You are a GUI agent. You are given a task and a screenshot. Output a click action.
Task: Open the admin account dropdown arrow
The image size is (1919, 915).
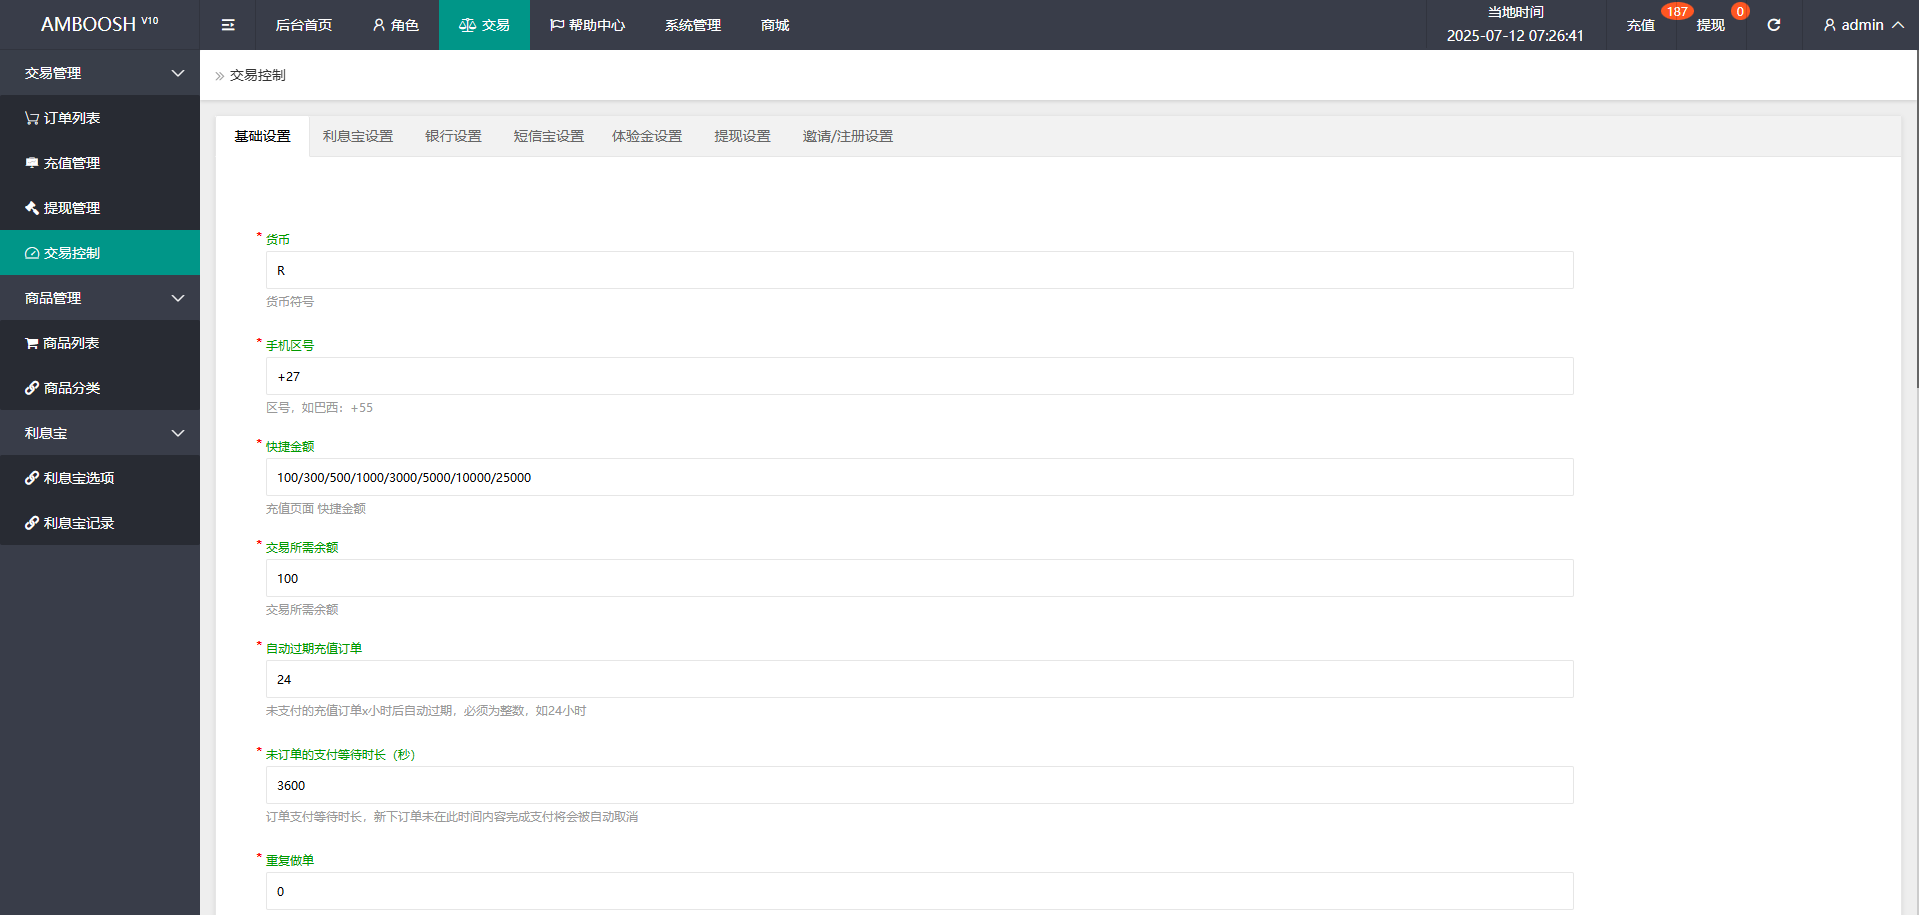1897,25
